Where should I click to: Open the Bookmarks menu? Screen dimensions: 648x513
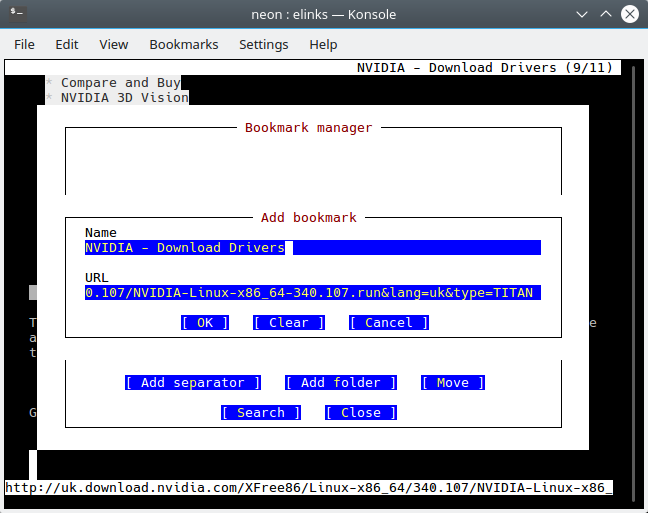184,44
